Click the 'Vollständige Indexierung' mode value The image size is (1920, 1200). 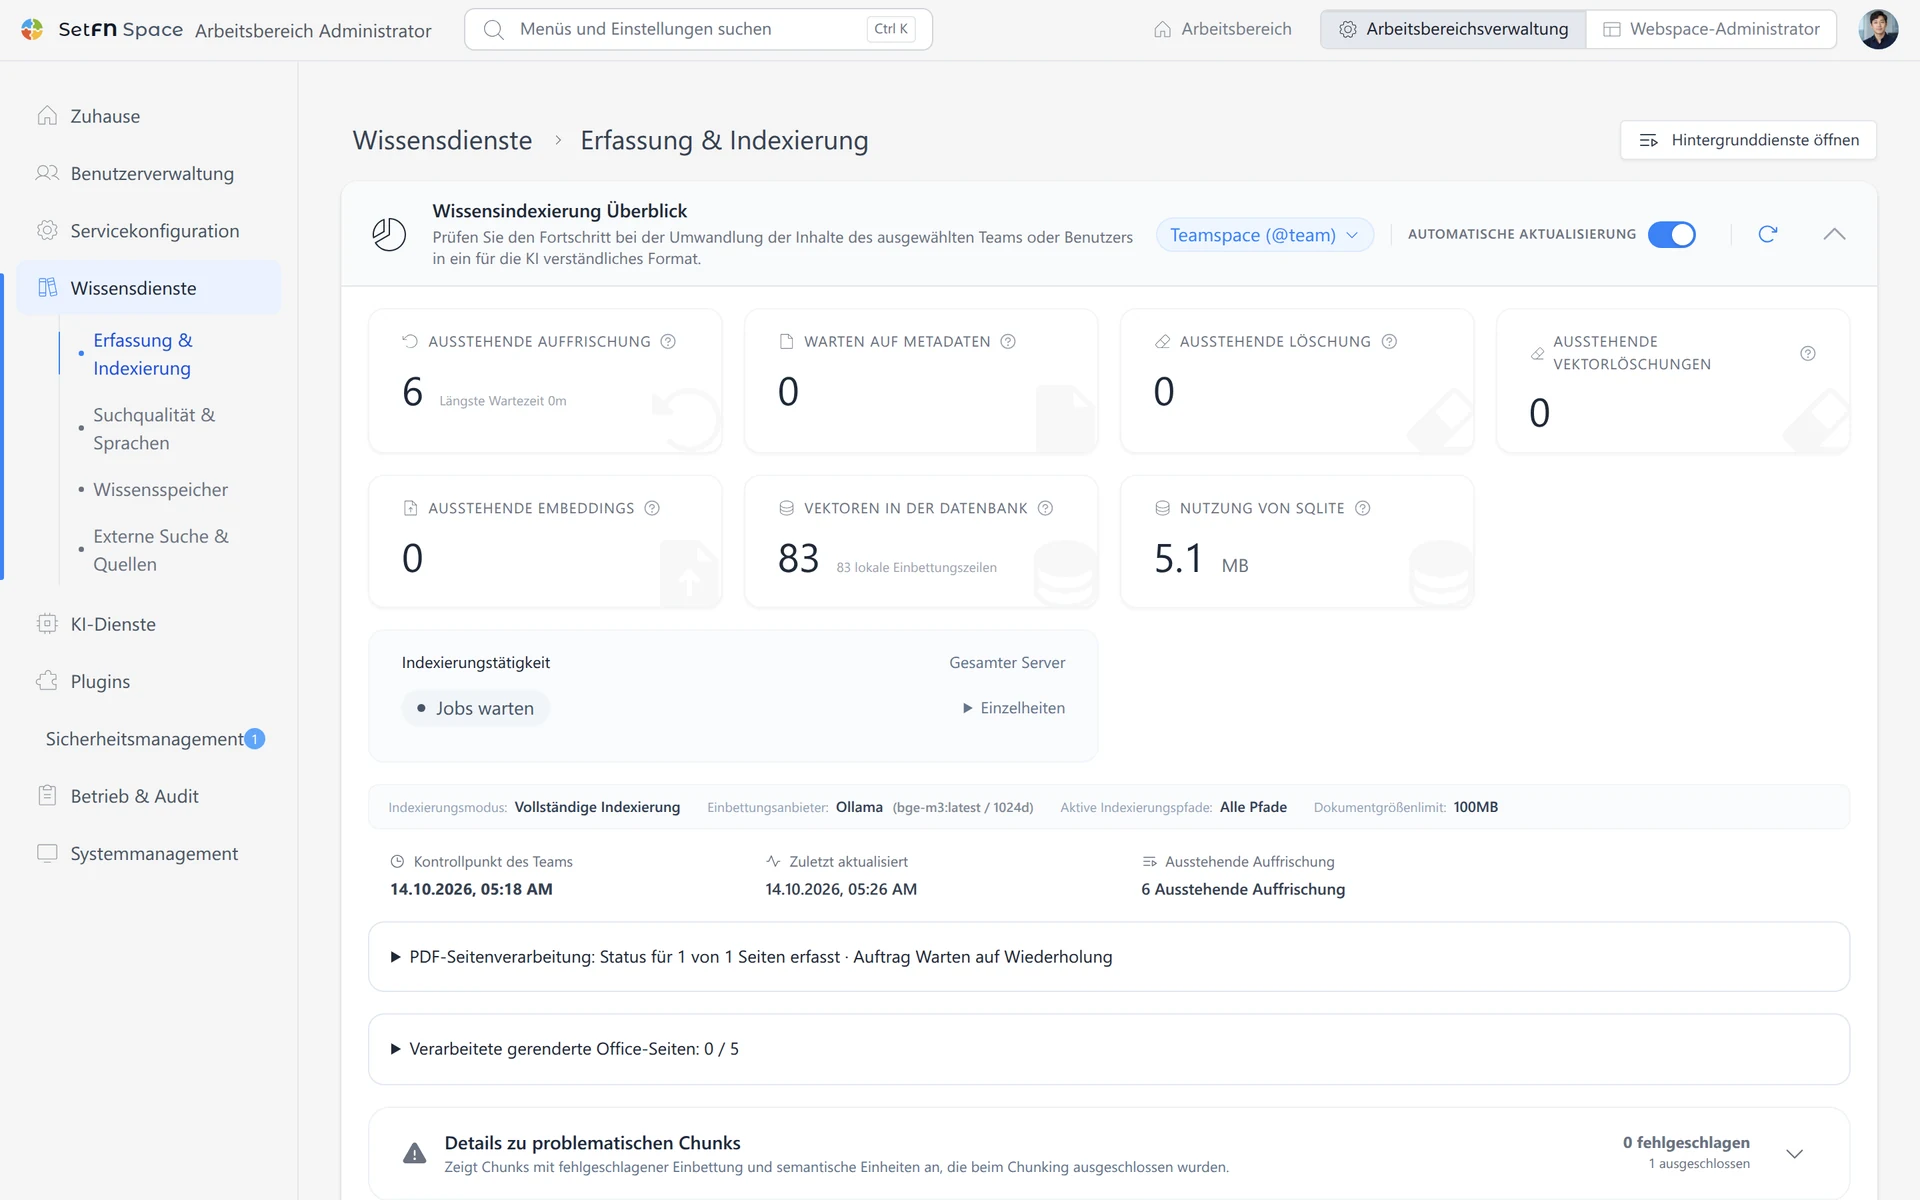click(x=597, y=807)
